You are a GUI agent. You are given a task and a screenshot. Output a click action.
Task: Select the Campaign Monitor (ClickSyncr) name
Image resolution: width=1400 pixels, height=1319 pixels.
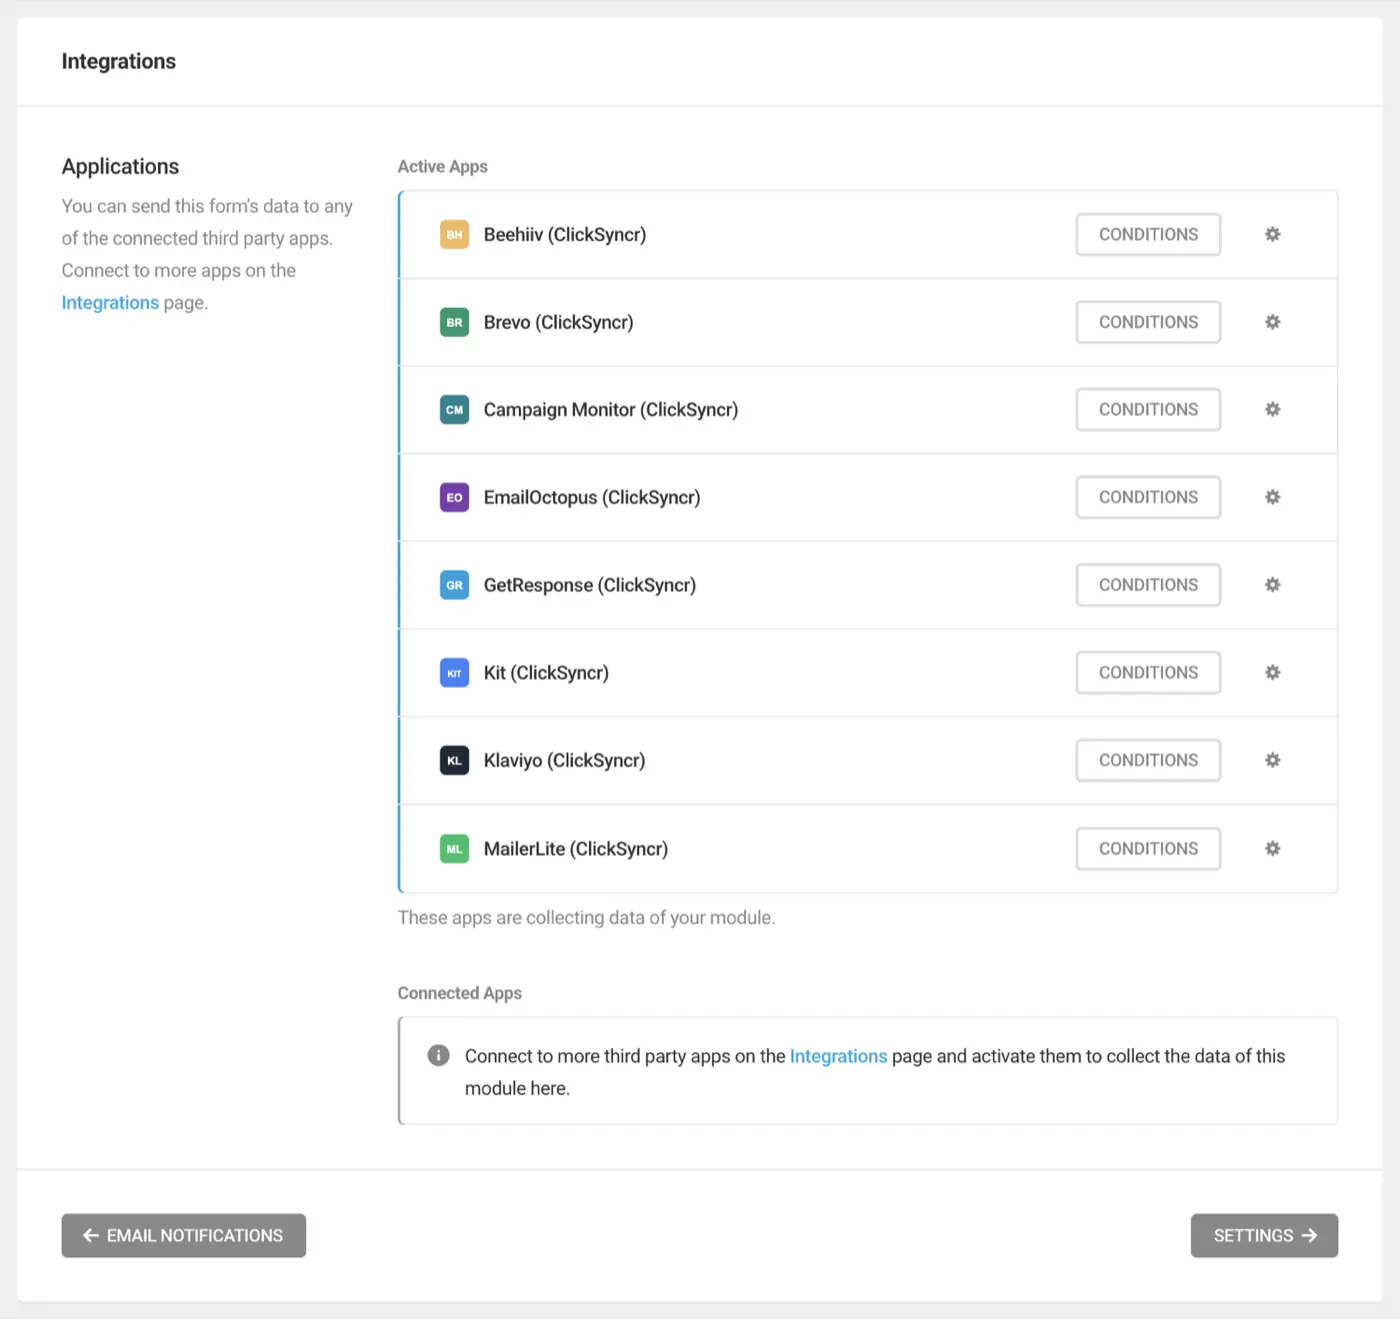611,409
